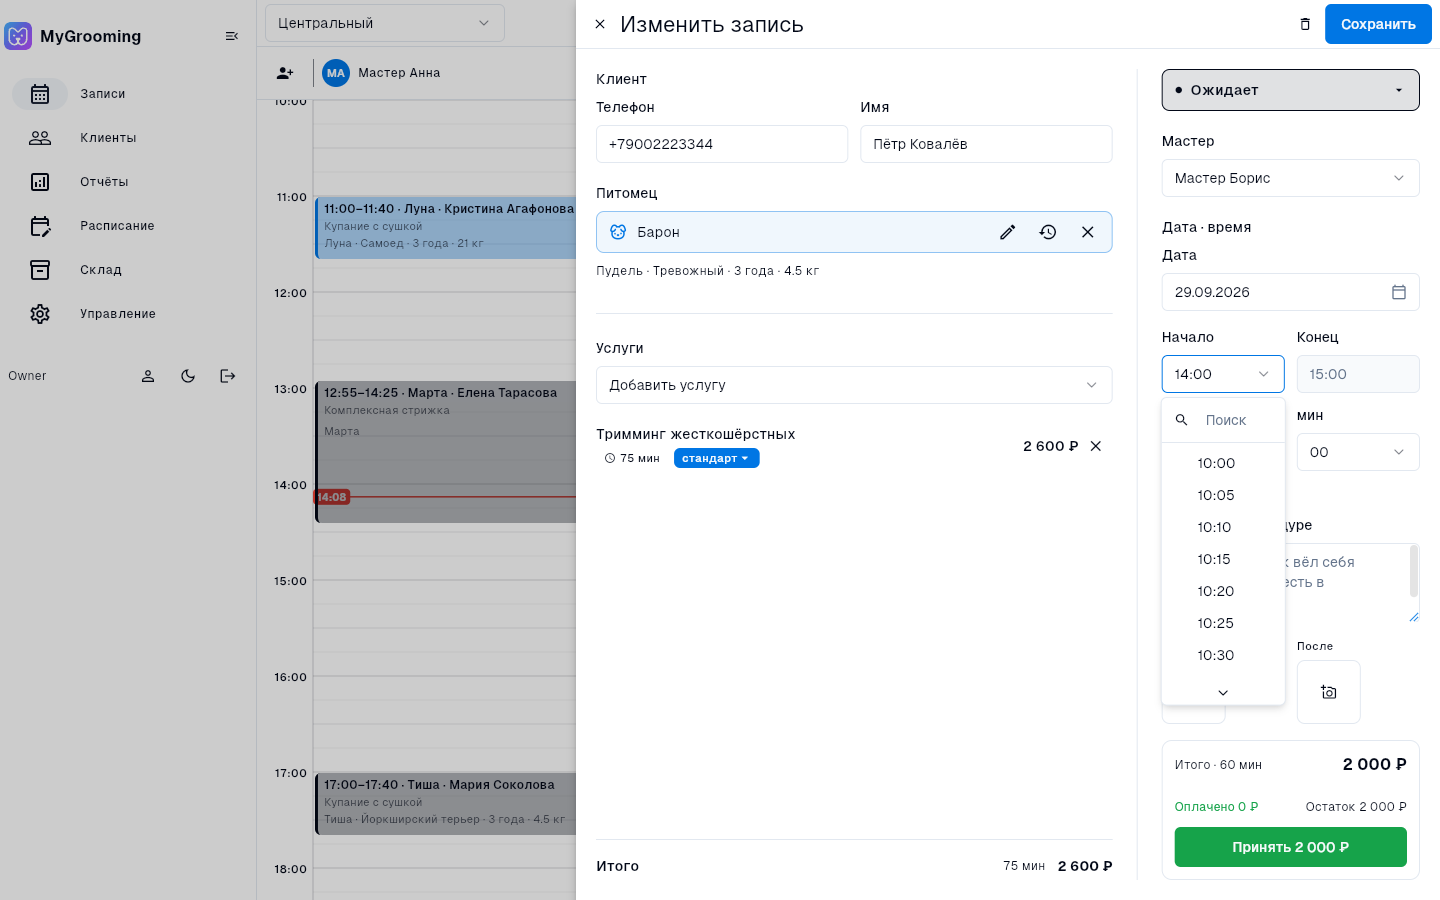The height and width of the screenshot is (900, 1440).
Task: Open the minutes dropdown showing 00
Action: [1358, 452]
